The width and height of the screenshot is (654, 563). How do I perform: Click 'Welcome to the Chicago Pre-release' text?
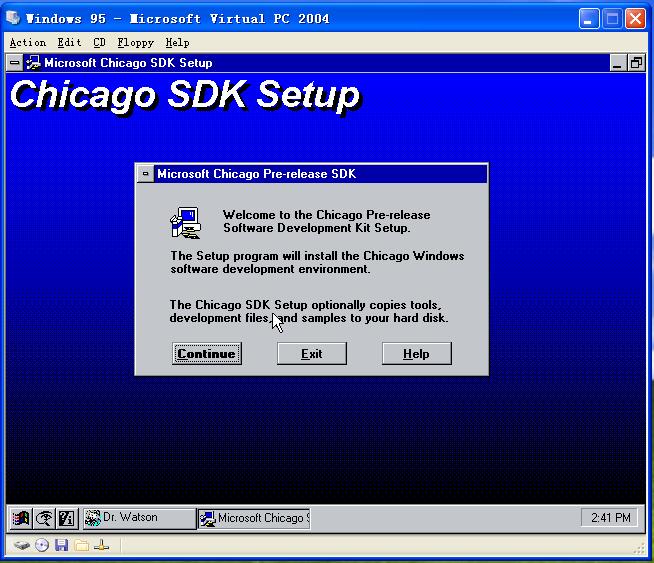(327, 215)
